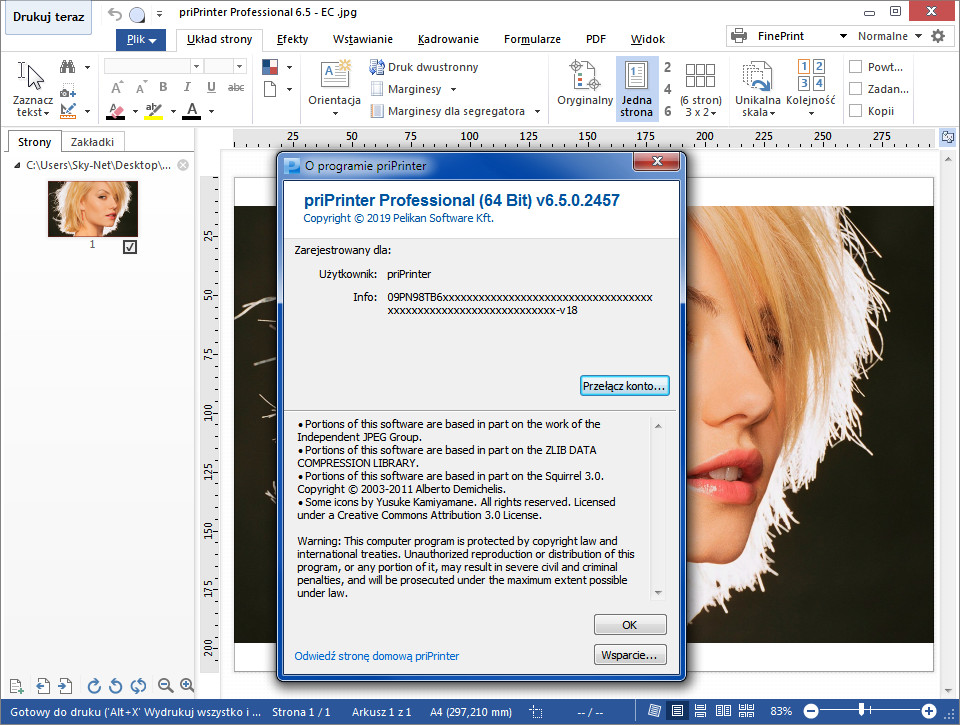
Task: Open the Formularze tab
Action: click(532, 39)
